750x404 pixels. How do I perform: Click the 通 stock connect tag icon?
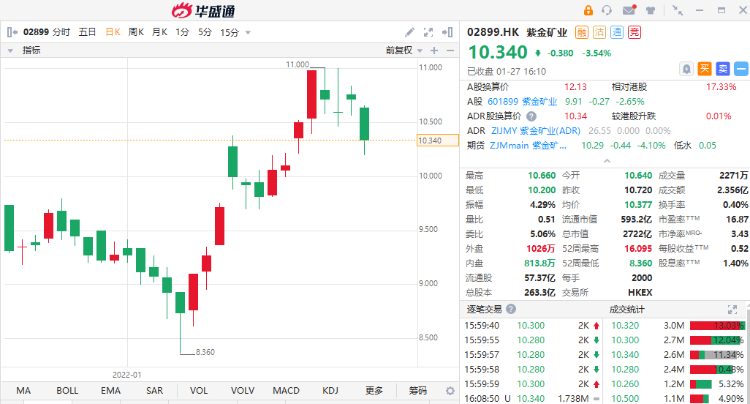coord(617,33)
